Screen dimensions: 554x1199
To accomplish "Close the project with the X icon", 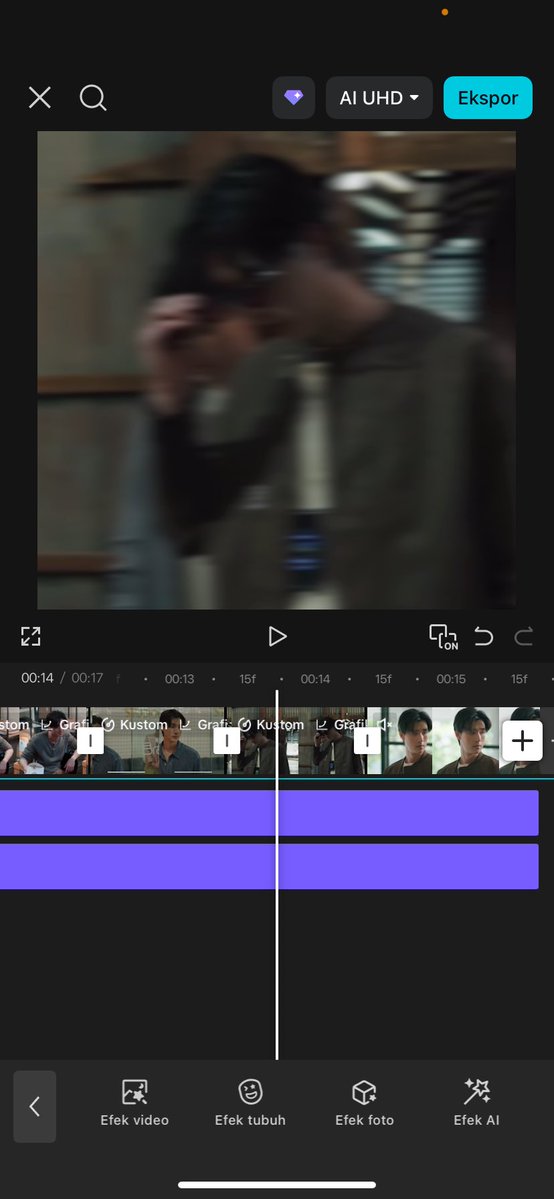I will [40, 98].
